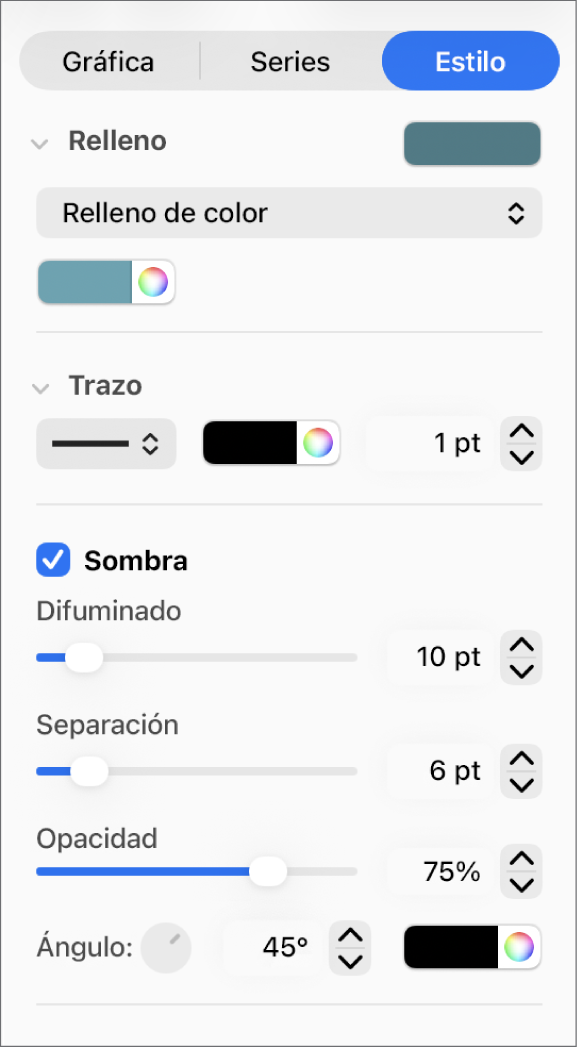The image size is (577, 1048).
Task: Click the Ángulo rotation knob
Action: [x=166, y=946]
